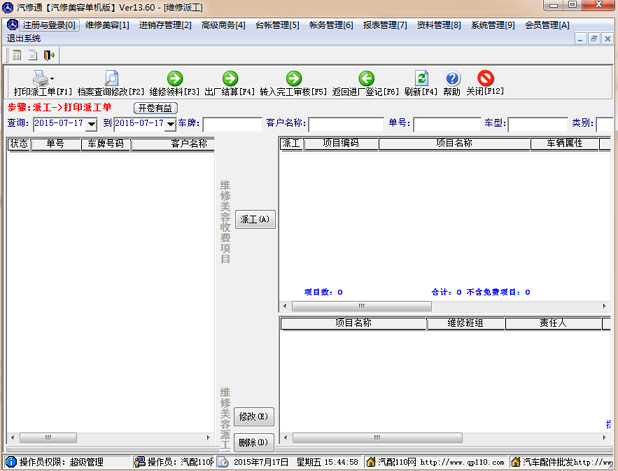Open the 维修美容[1] menu
Image resolution: width=618 pixels, height=471 pixels.
coord(107,25)
